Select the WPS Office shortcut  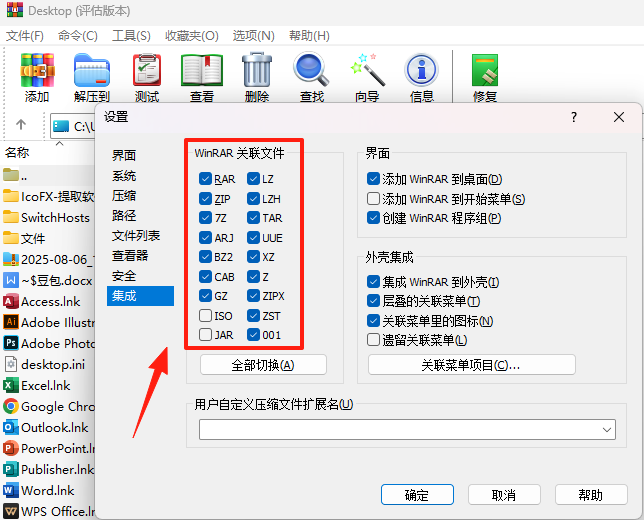tap(49, 511)
